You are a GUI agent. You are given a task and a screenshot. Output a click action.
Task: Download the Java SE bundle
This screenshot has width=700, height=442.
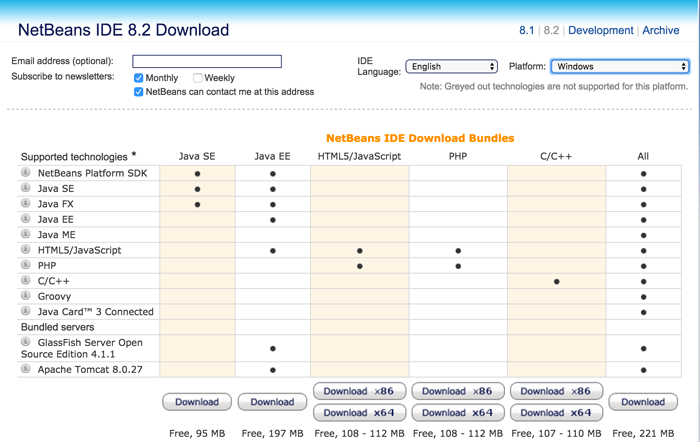point(197,402)
